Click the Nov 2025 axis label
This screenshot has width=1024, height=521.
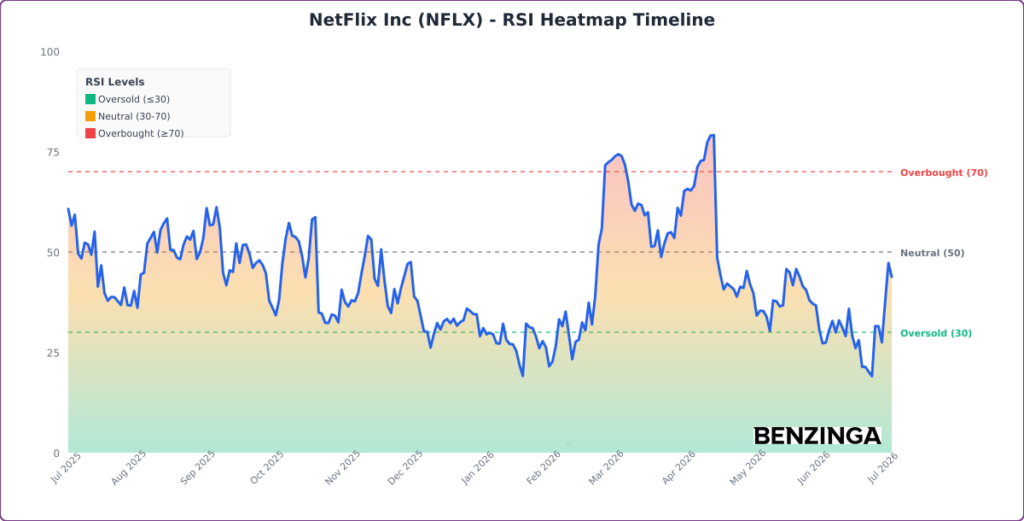point(342,467)
